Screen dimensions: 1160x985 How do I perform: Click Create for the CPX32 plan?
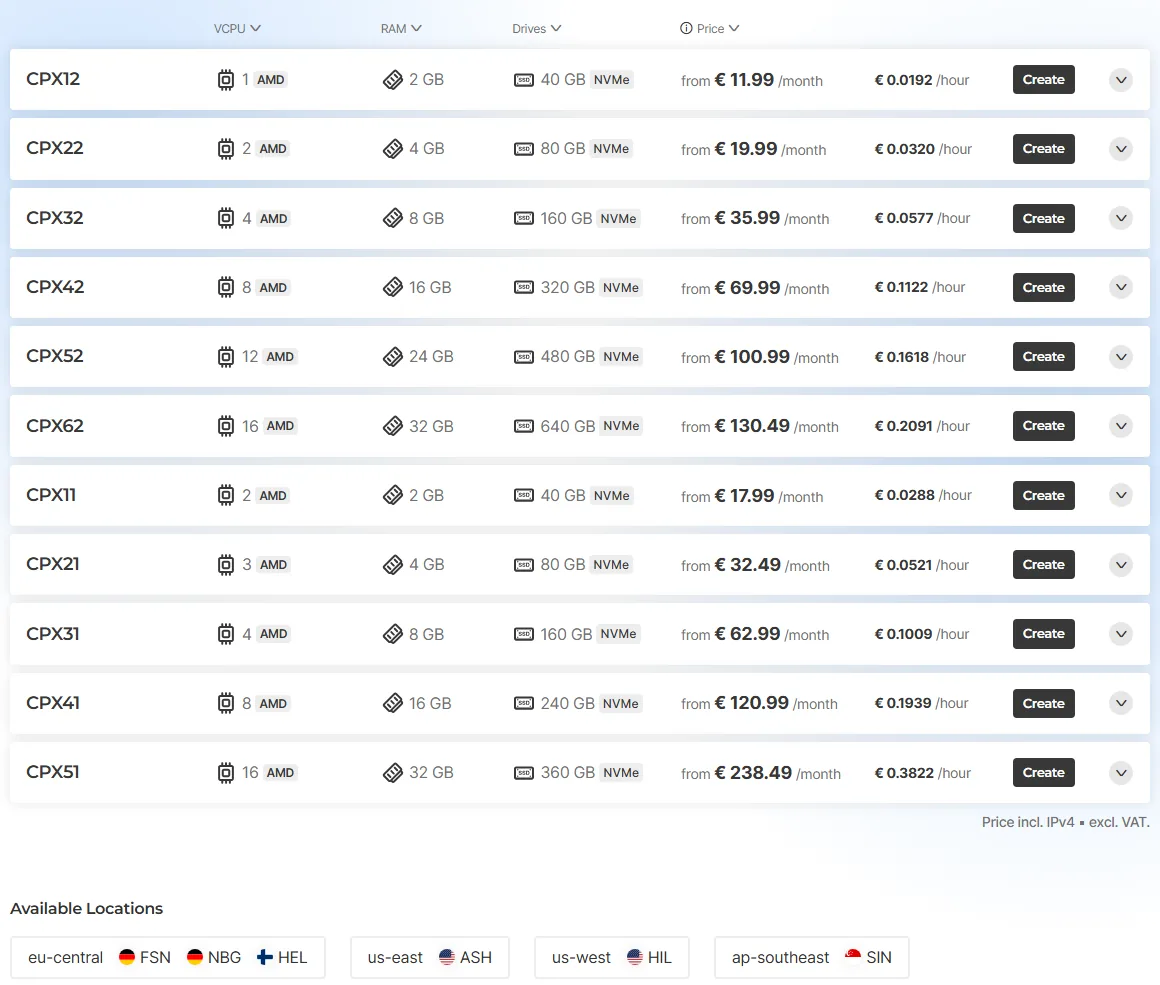[1043, 218]
